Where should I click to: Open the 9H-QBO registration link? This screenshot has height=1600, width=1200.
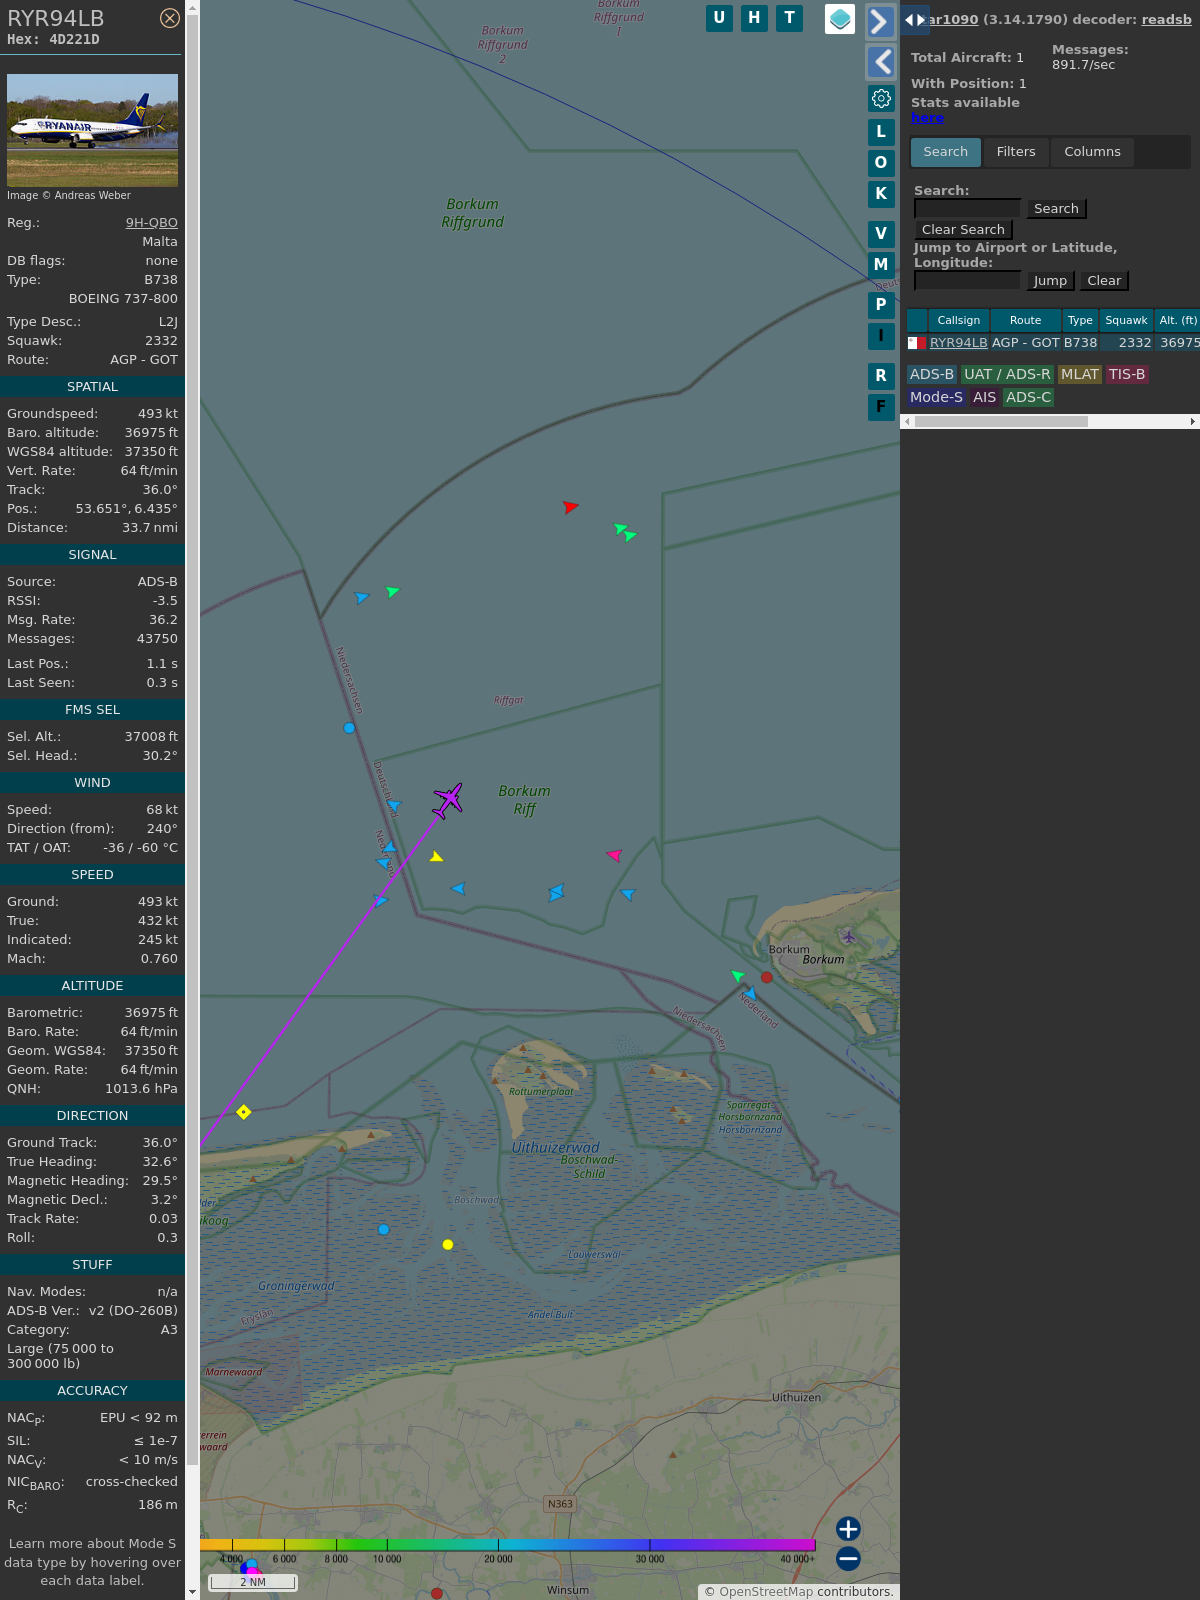coord(151,223)
